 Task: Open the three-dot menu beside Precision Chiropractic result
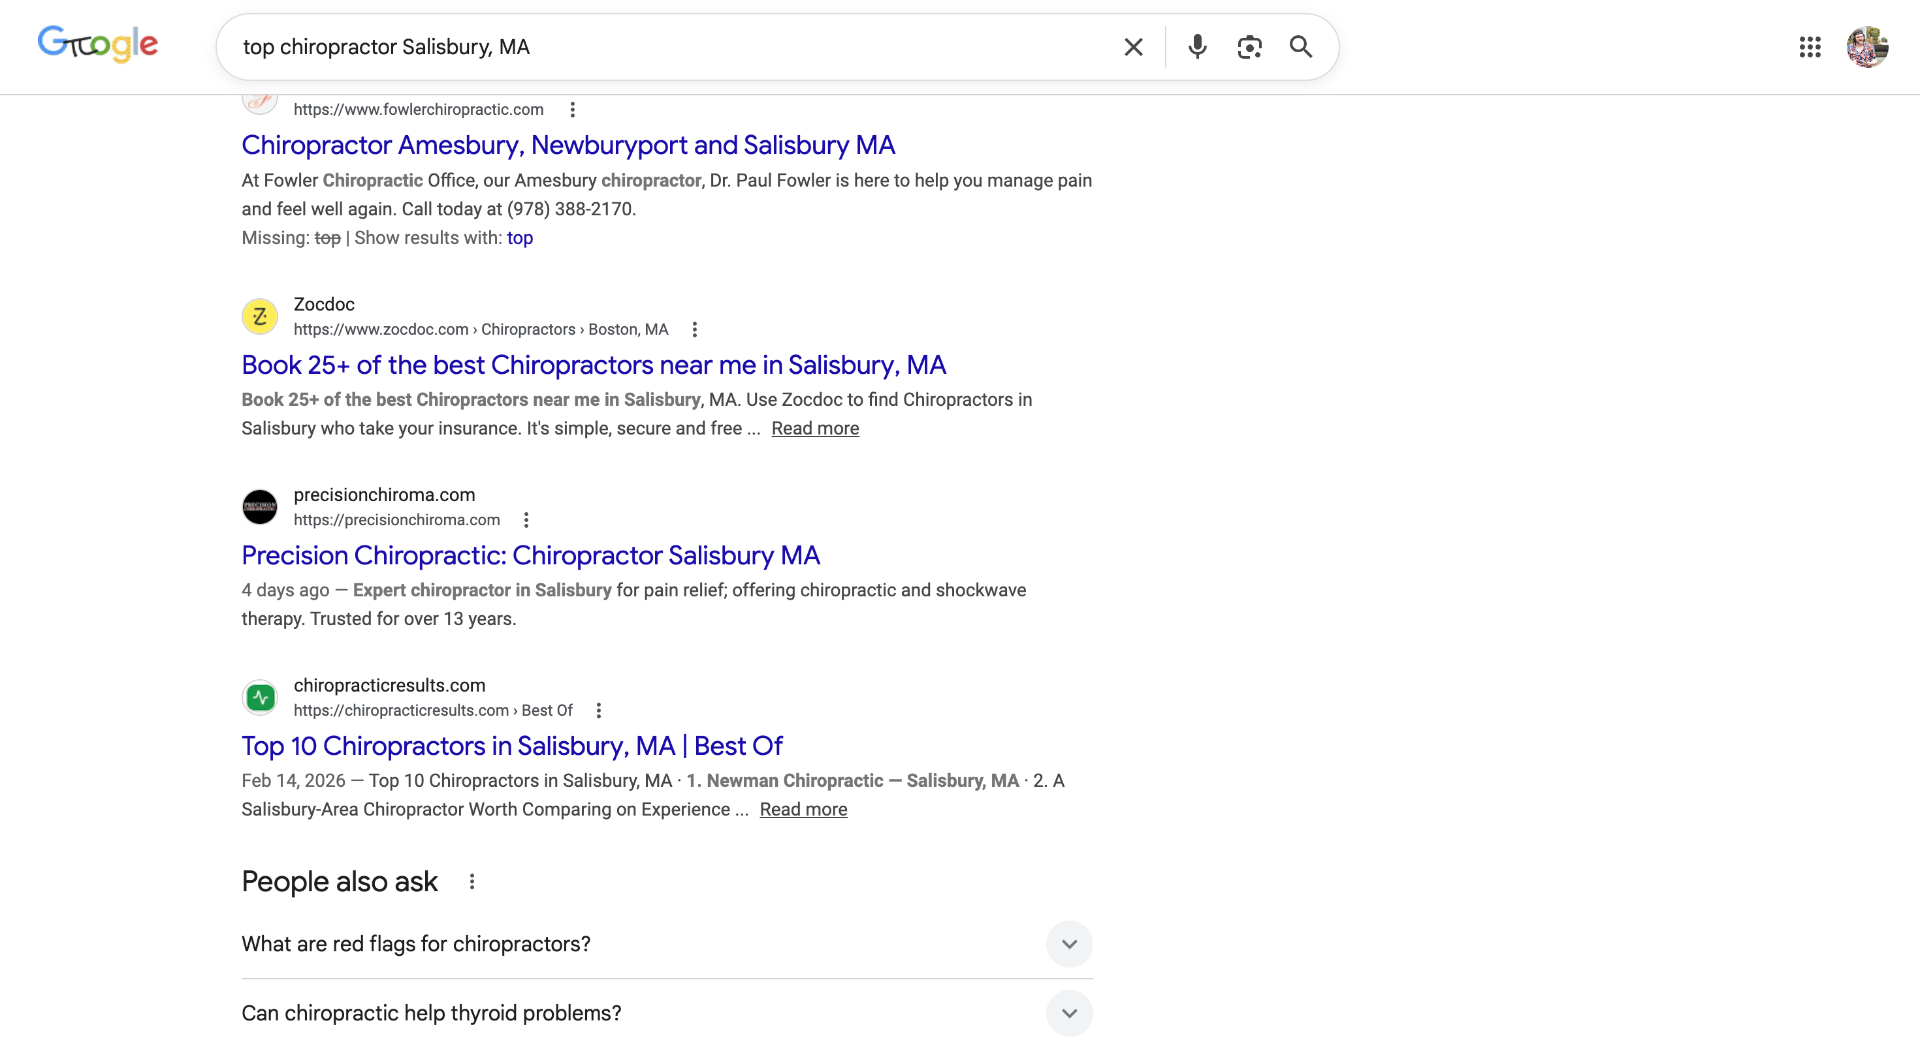[x=526, y=519]
